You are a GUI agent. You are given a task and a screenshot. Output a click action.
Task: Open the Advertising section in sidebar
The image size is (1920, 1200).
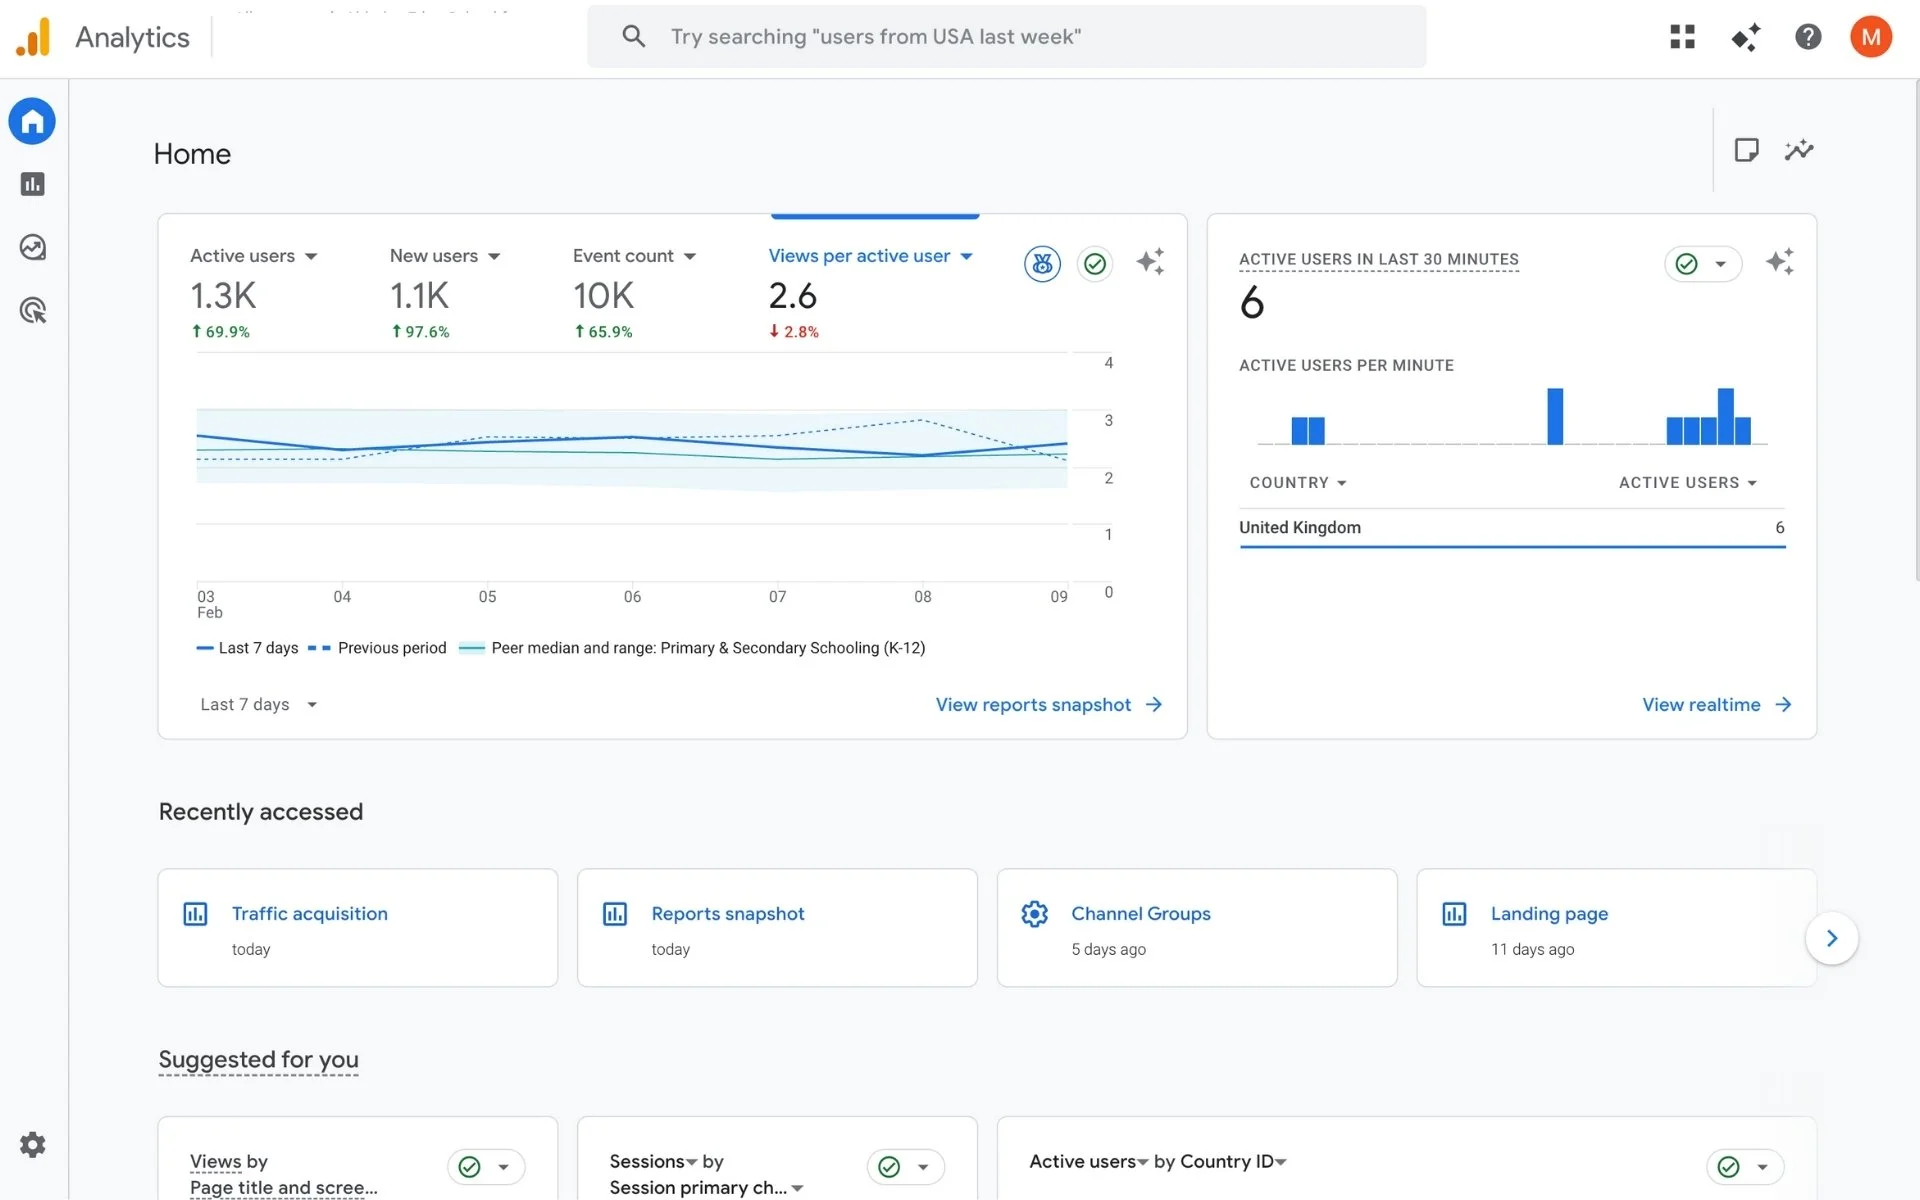tap(32, 310)
